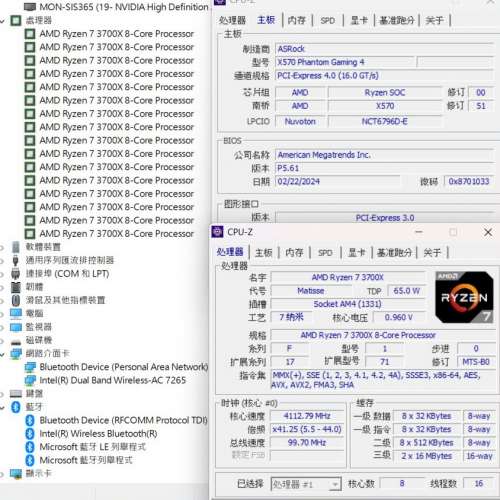
Task: Select 内存 tab in back CPU-Z window
Action: pyautogui.click(x=297, y=20)
